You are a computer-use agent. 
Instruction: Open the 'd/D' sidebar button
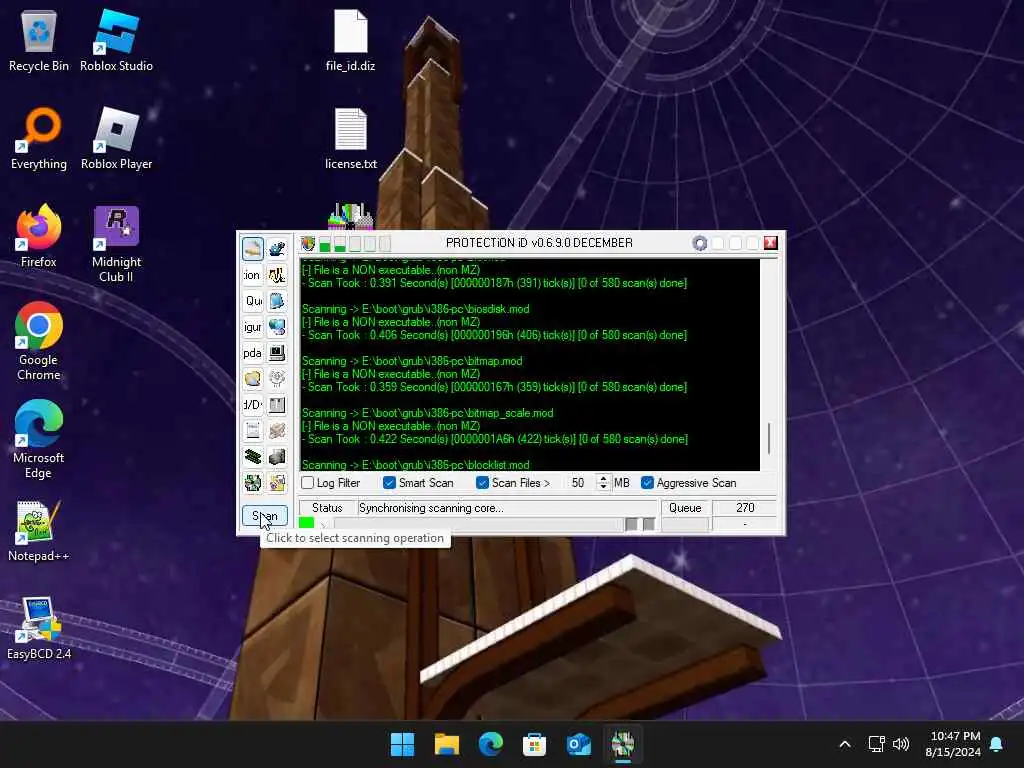click(x=253, y=405)
